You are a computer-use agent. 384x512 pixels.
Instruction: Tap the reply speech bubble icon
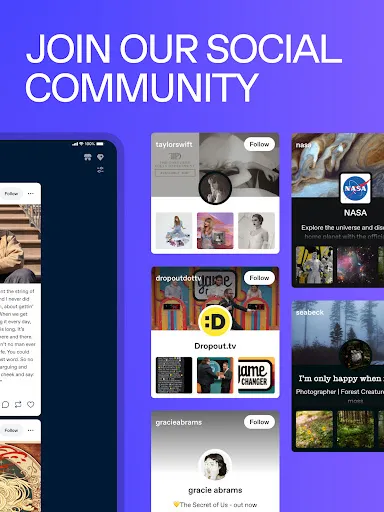[5, 404]
